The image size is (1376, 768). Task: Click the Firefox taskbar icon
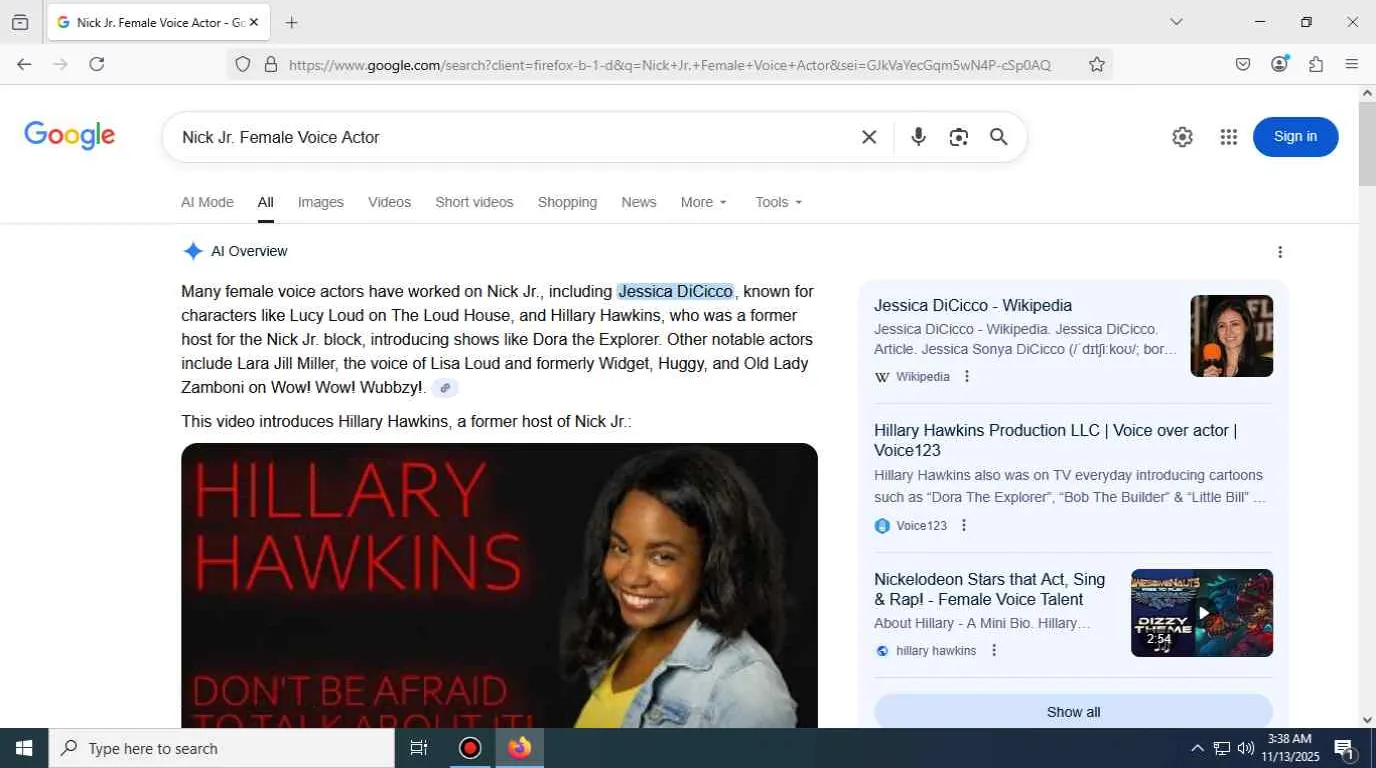coord(519,748)
